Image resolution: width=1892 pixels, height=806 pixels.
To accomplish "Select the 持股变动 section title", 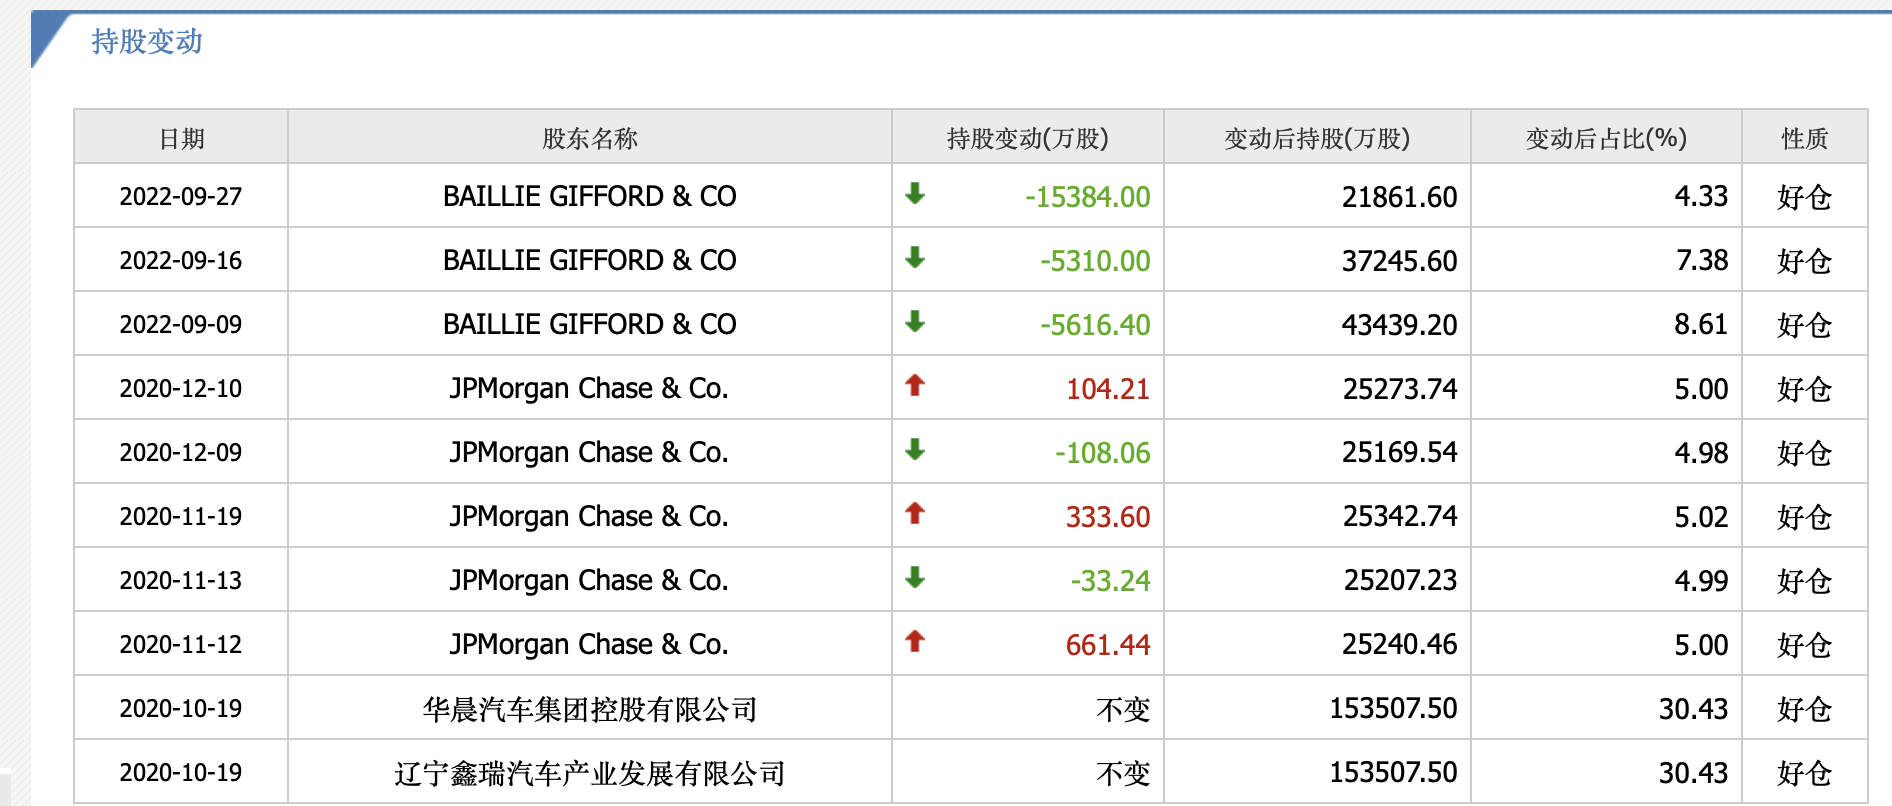I will pos(147,41).
